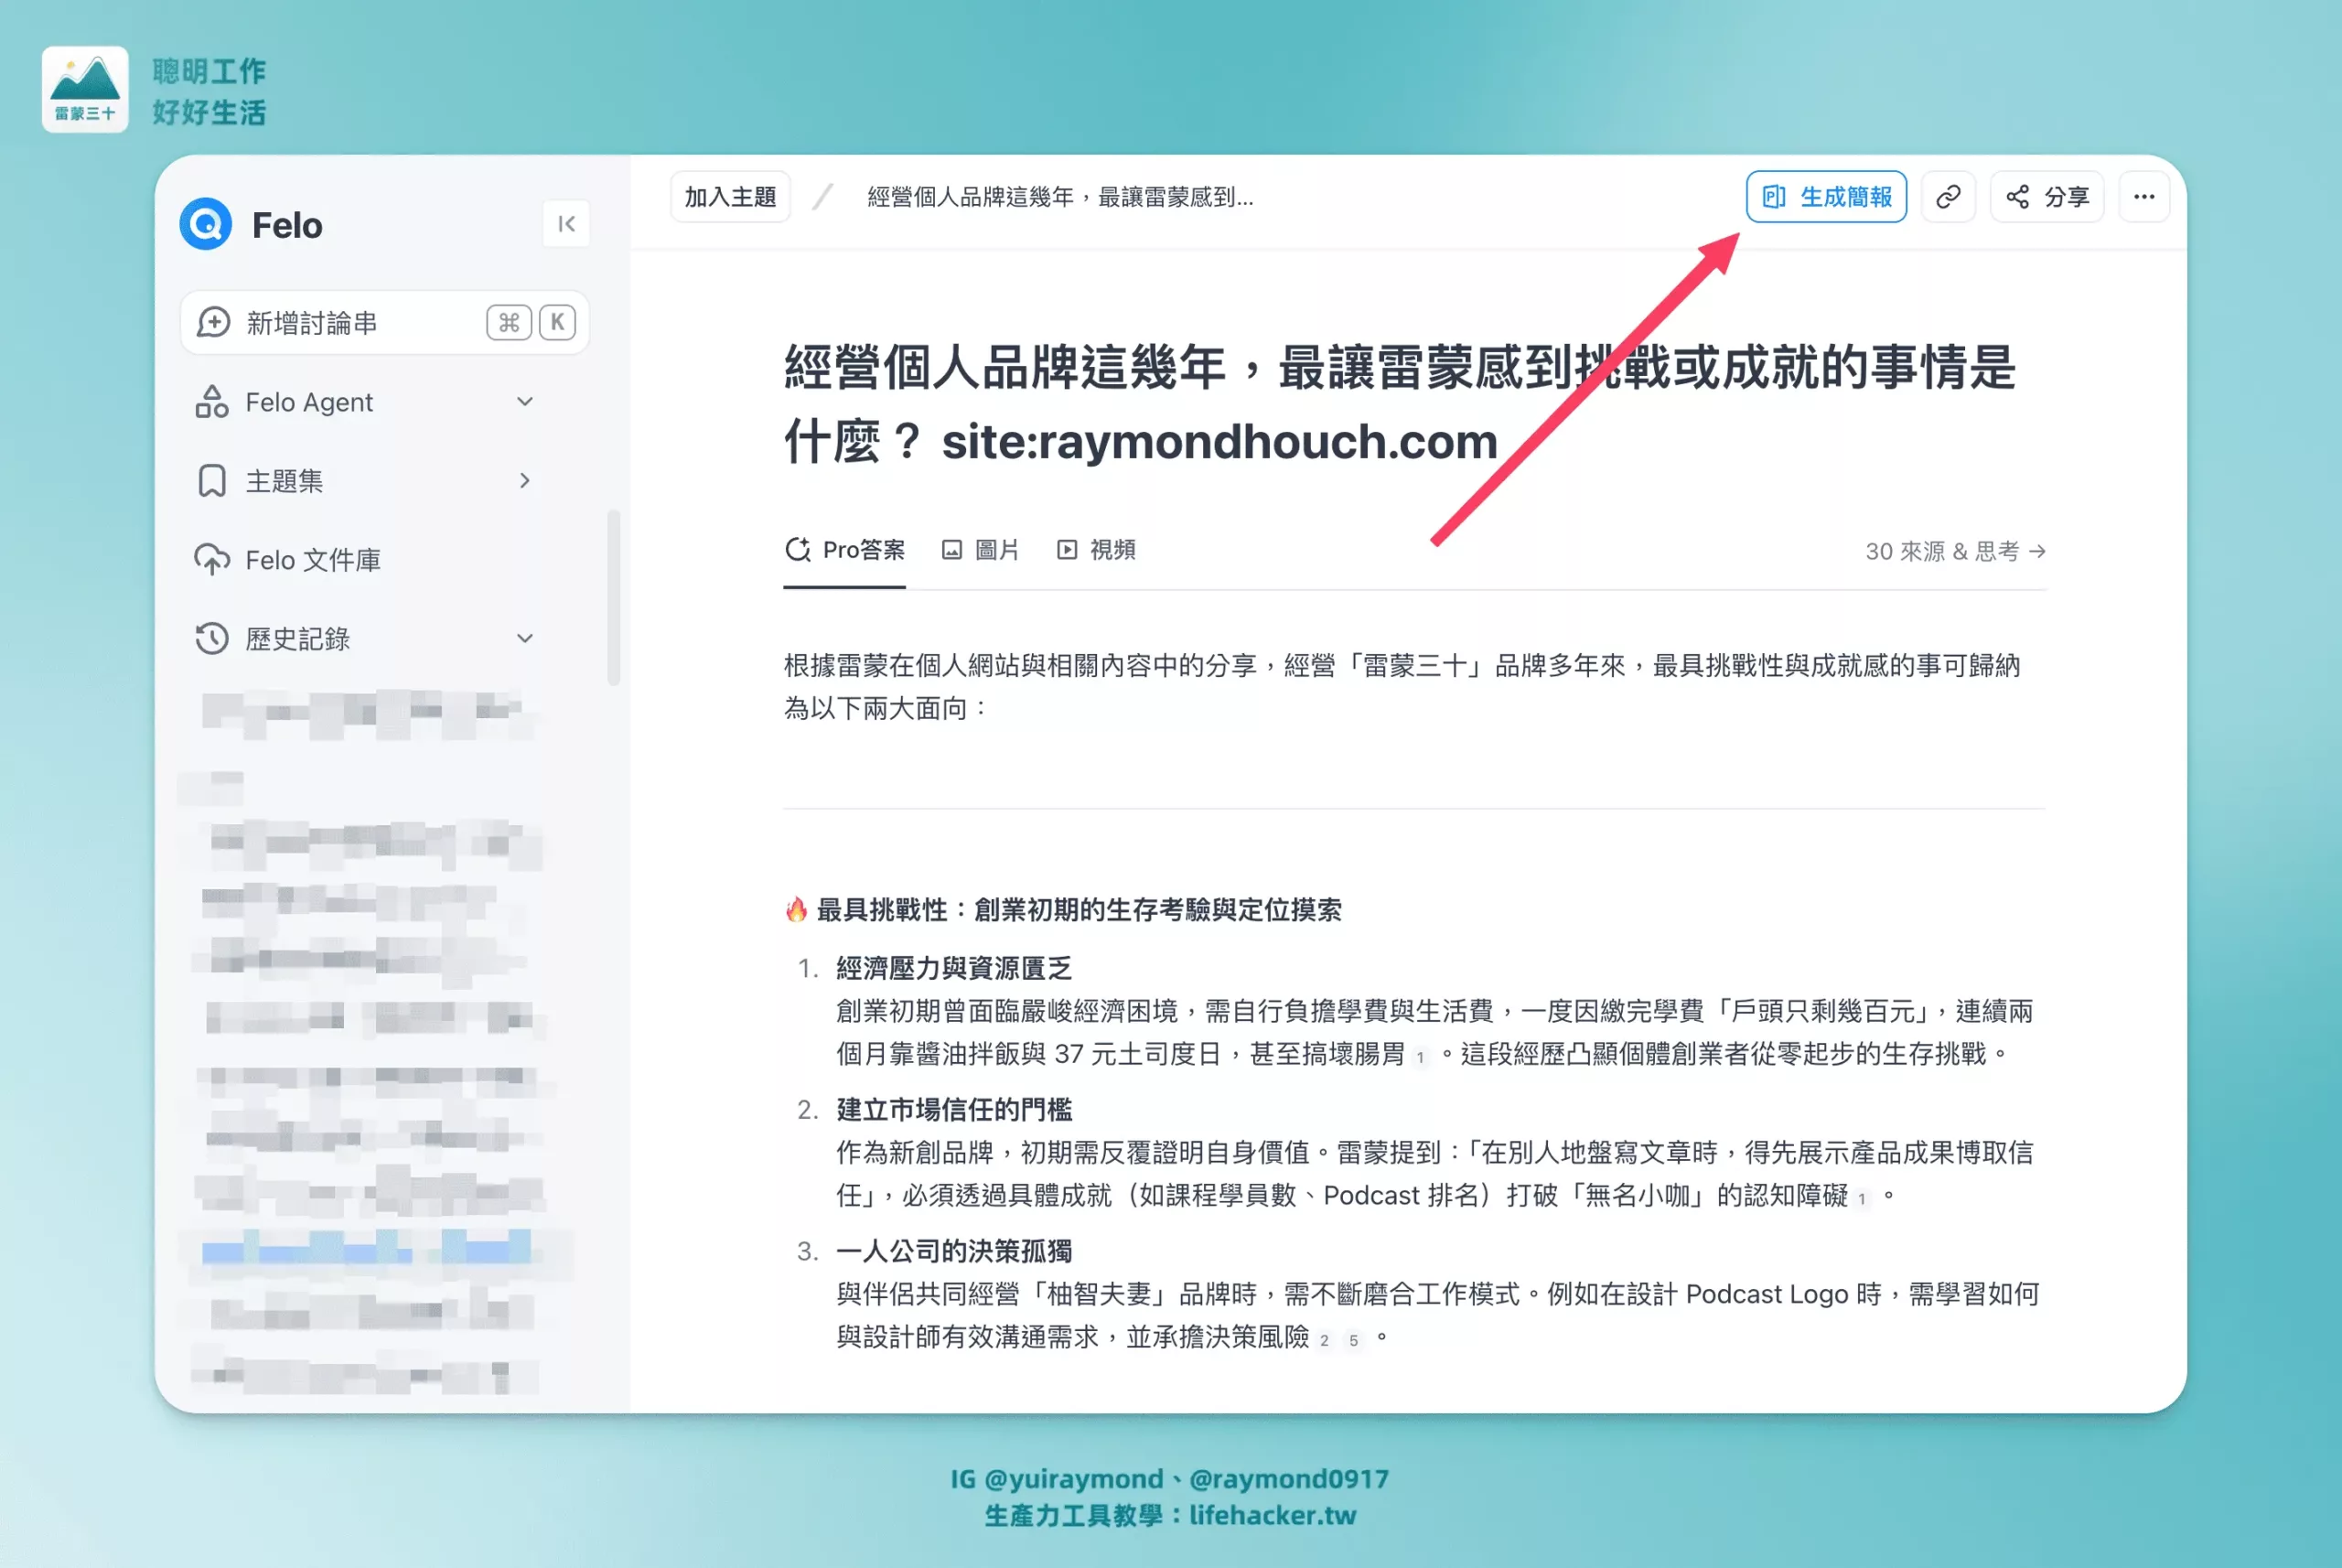
Task: Click the Felo logo icon
Action: tap(205, 224)
